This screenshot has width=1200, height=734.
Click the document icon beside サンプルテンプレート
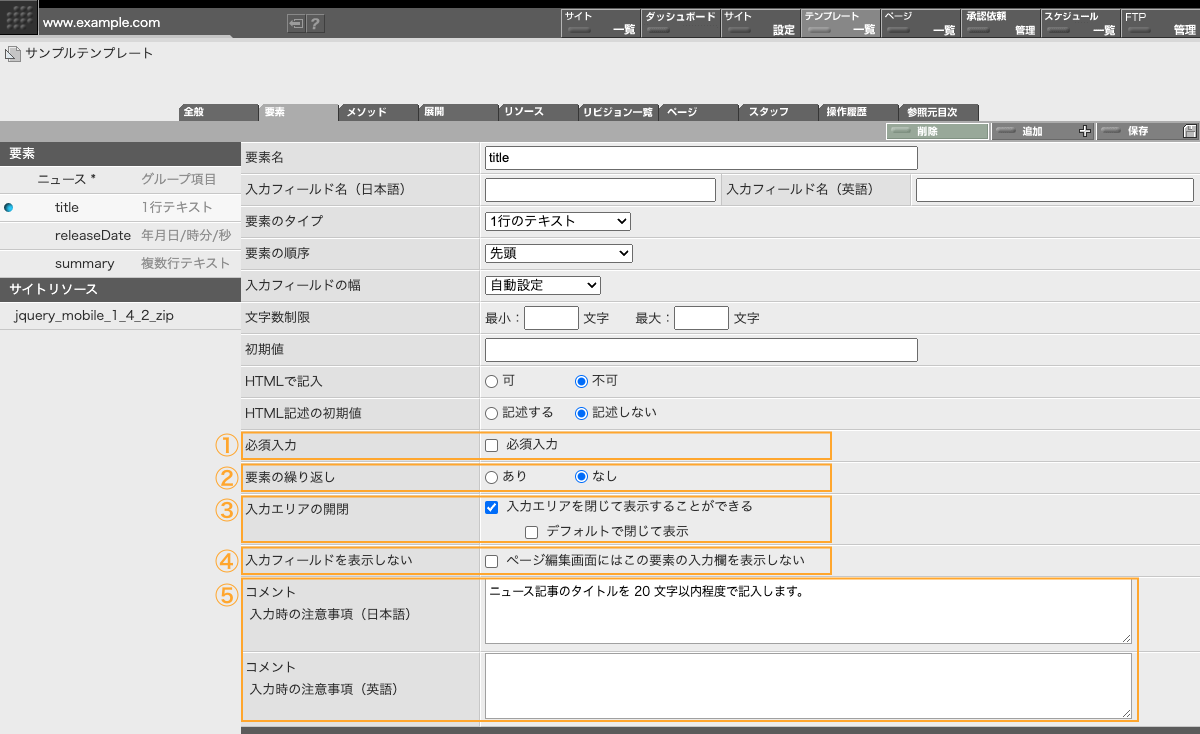pos(13,54)
